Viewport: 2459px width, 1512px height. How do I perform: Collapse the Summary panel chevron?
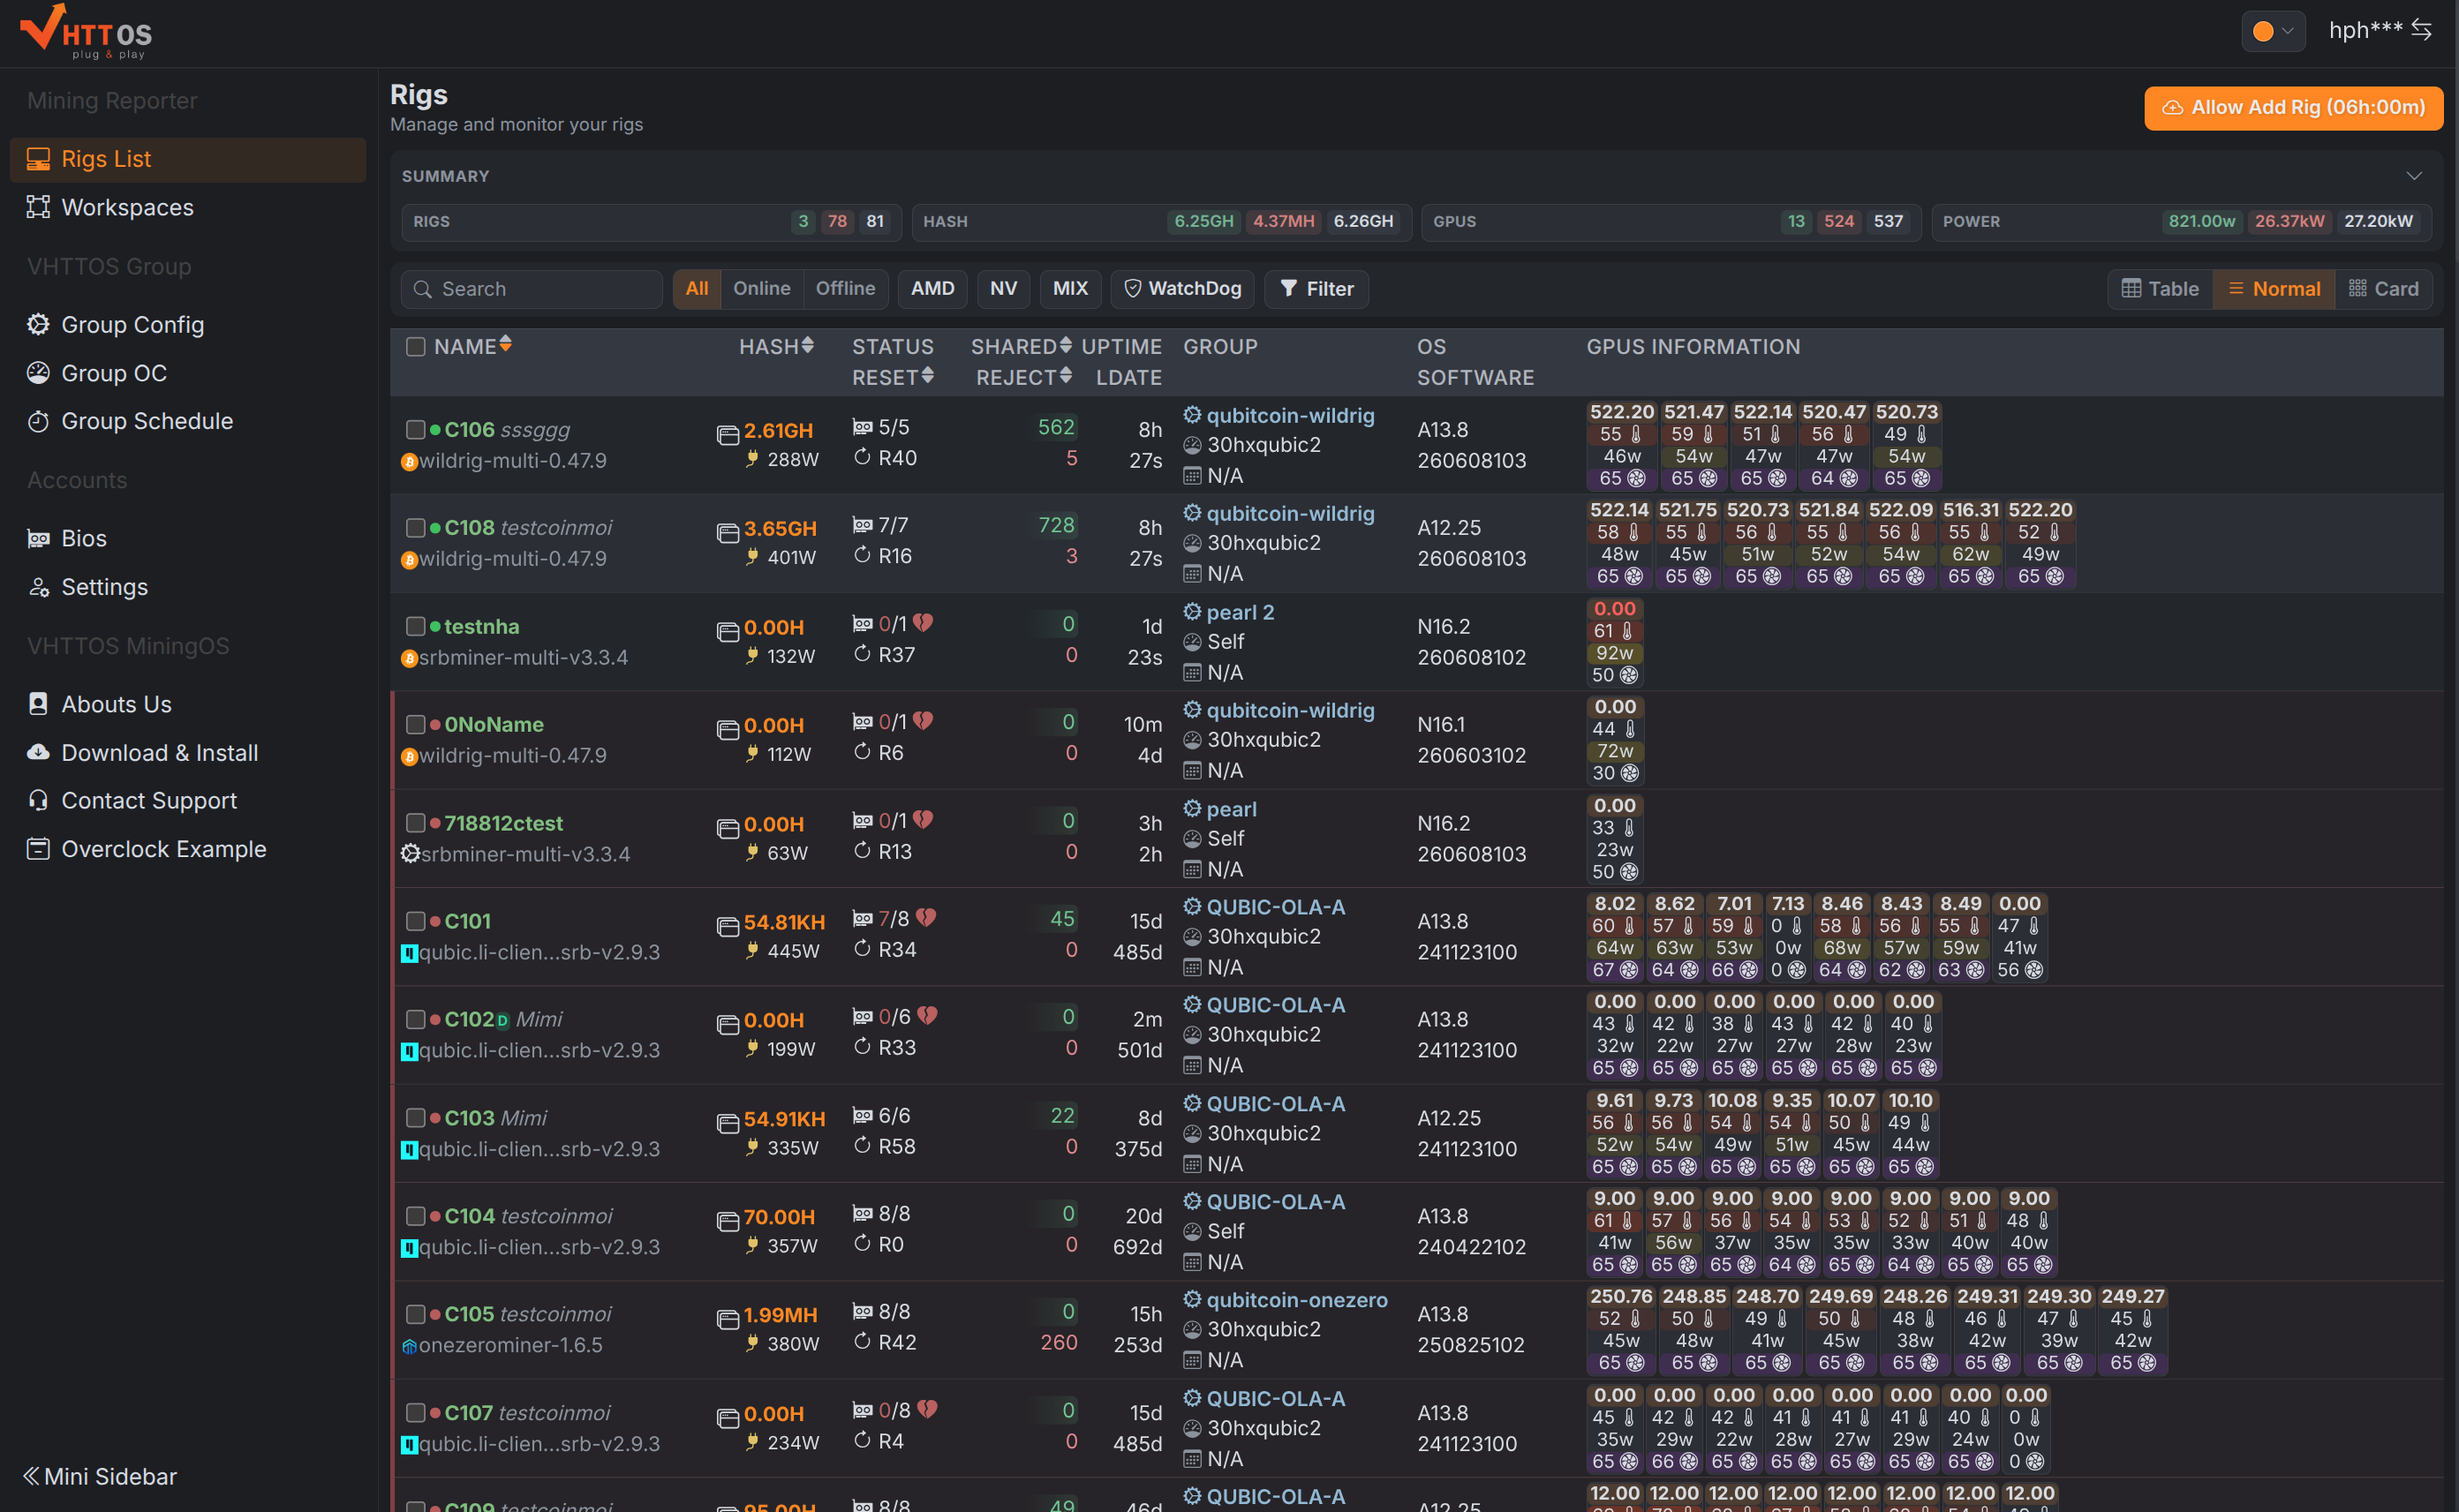[2414, 176]
